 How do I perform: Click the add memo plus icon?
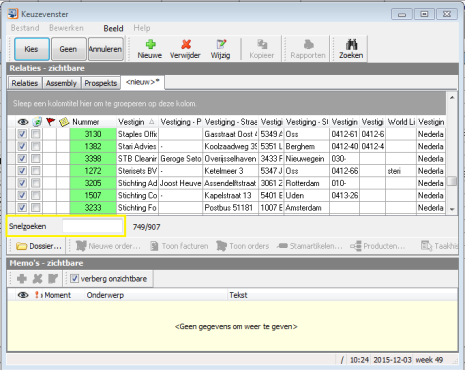click(x=22, y=278)
